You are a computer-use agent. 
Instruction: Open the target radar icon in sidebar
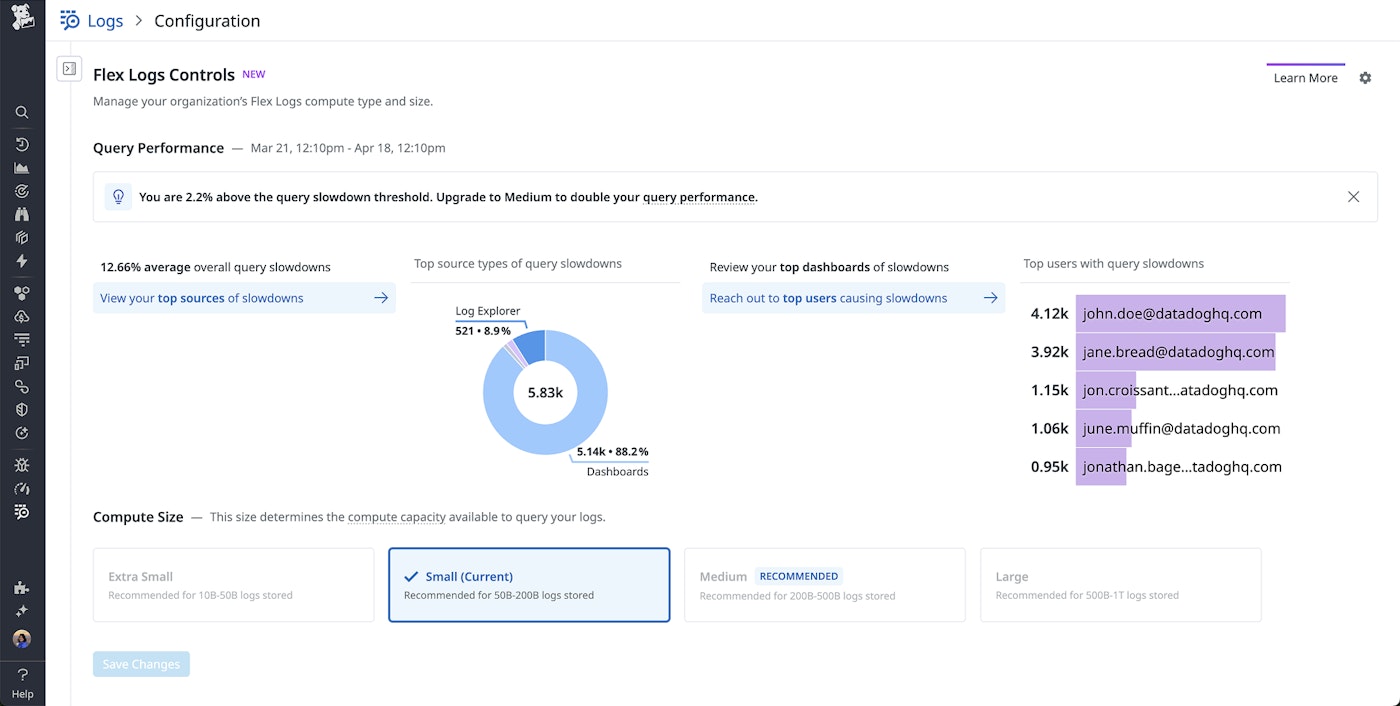[22, 191]
